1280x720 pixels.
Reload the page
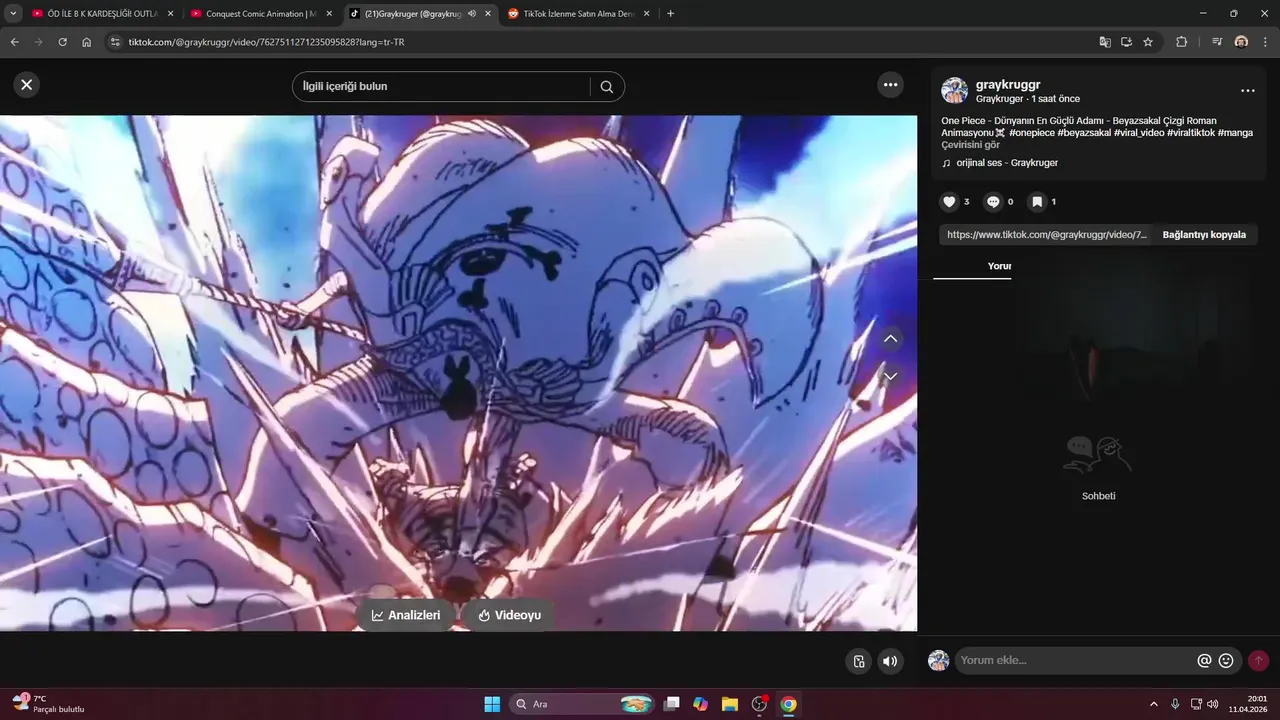click(62, 42)
